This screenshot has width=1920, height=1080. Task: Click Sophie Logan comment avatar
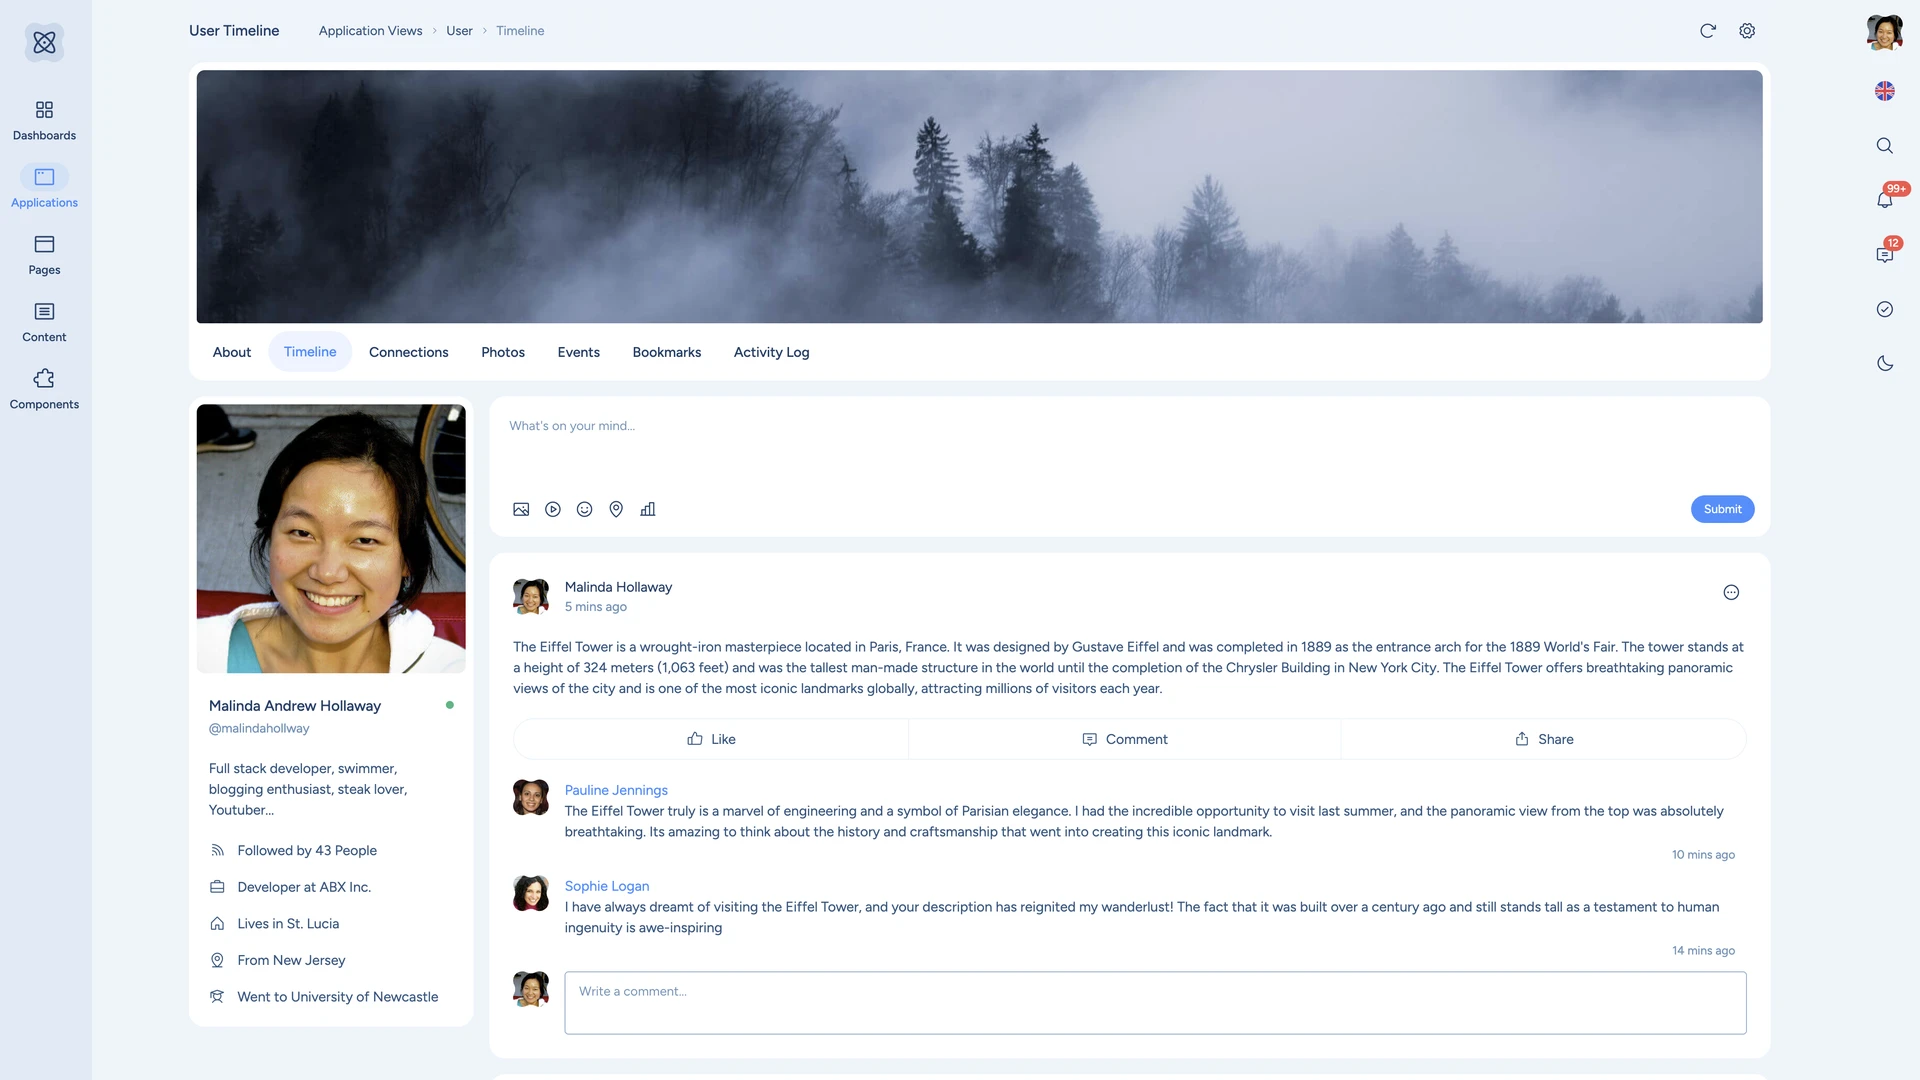(x=531, y=894)
